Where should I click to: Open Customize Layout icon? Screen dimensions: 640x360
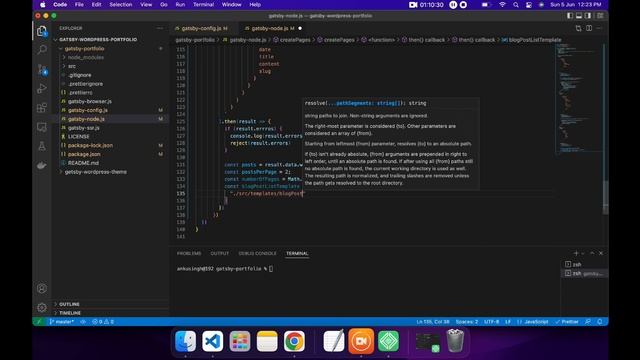pos(600,16)
